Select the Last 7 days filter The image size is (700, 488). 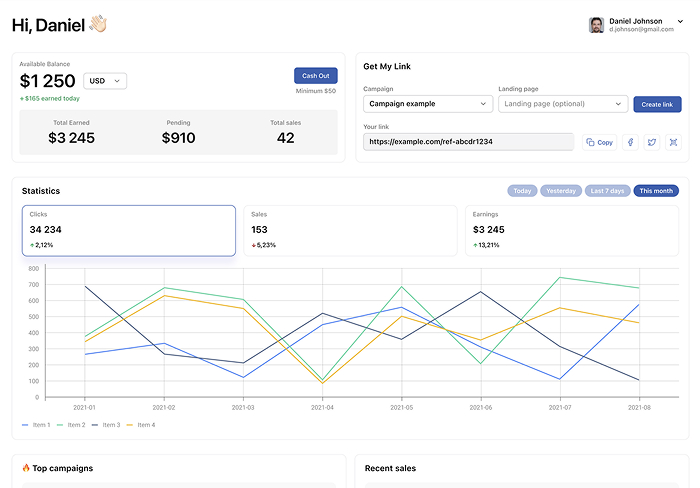(x=608, y=191)
